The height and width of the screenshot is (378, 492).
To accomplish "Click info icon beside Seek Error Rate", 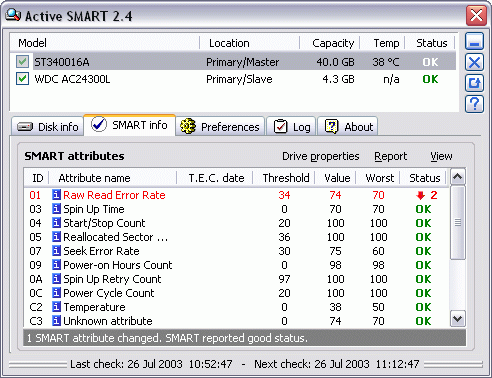I will (56, 251).
